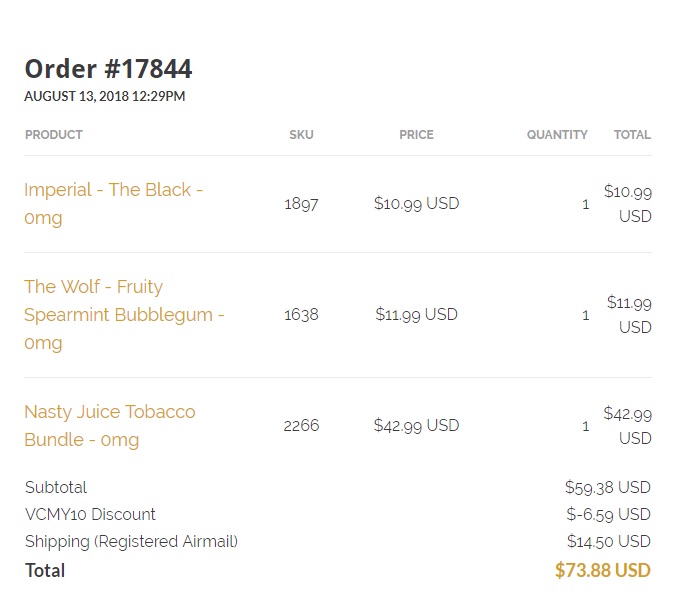The image size is (677, 615).
Task: Click the Shipping (Registered Airmail) label
Action: [132, 542]
